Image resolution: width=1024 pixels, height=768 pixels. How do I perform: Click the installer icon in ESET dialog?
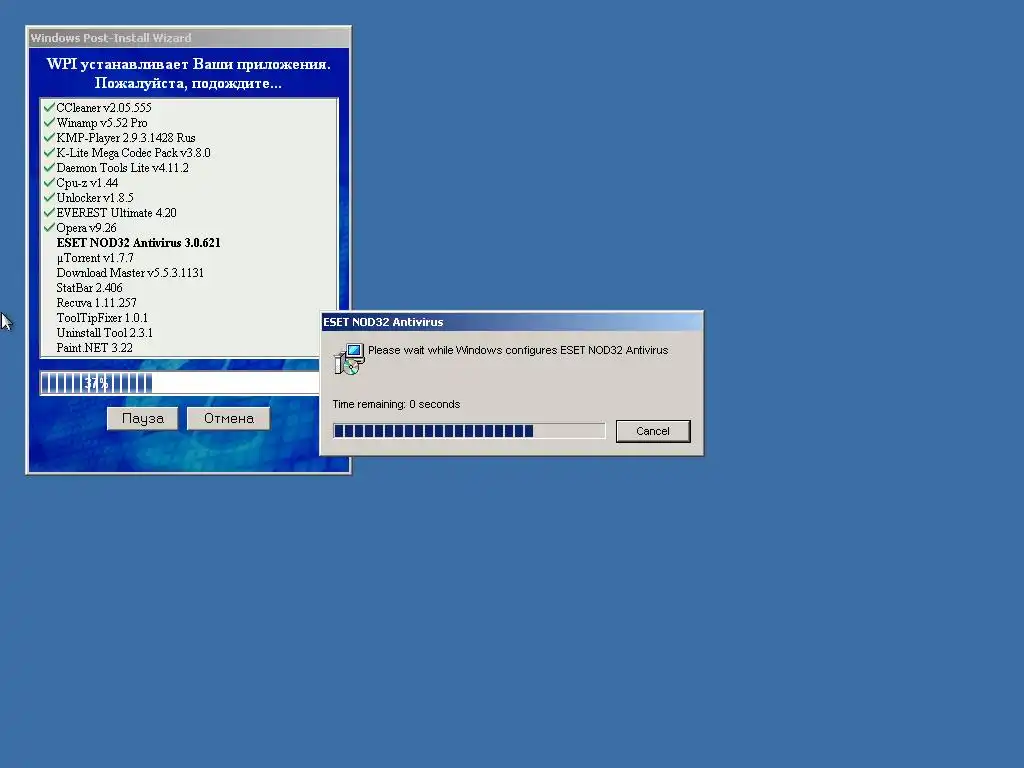(349, 359)
